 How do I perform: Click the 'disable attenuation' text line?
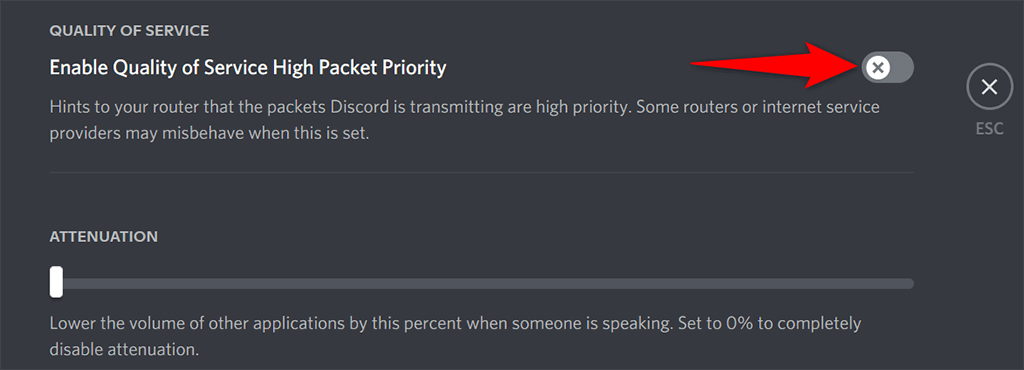tap(123, 350)
